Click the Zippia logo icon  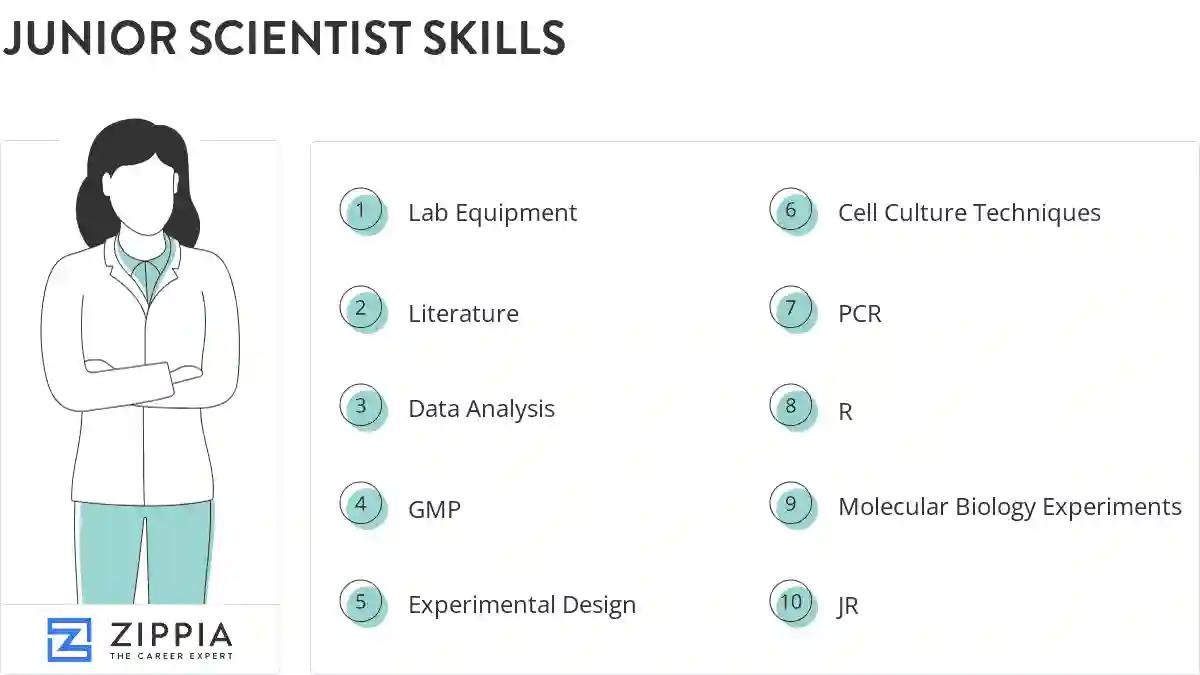pos(69,640)
